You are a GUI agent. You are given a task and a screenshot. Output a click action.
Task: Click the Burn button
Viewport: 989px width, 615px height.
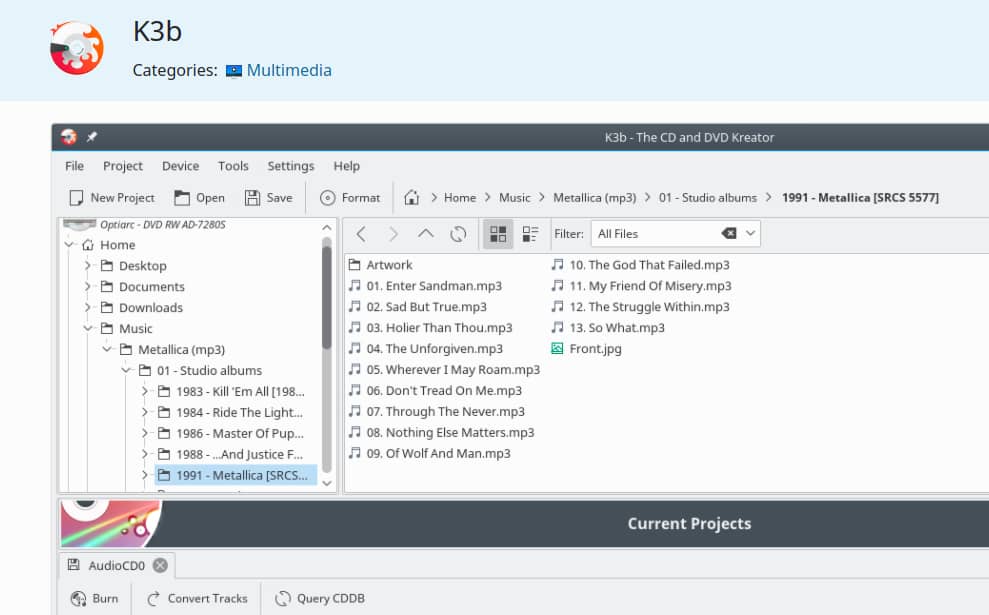pyautogui.click(x=95, y=599)
